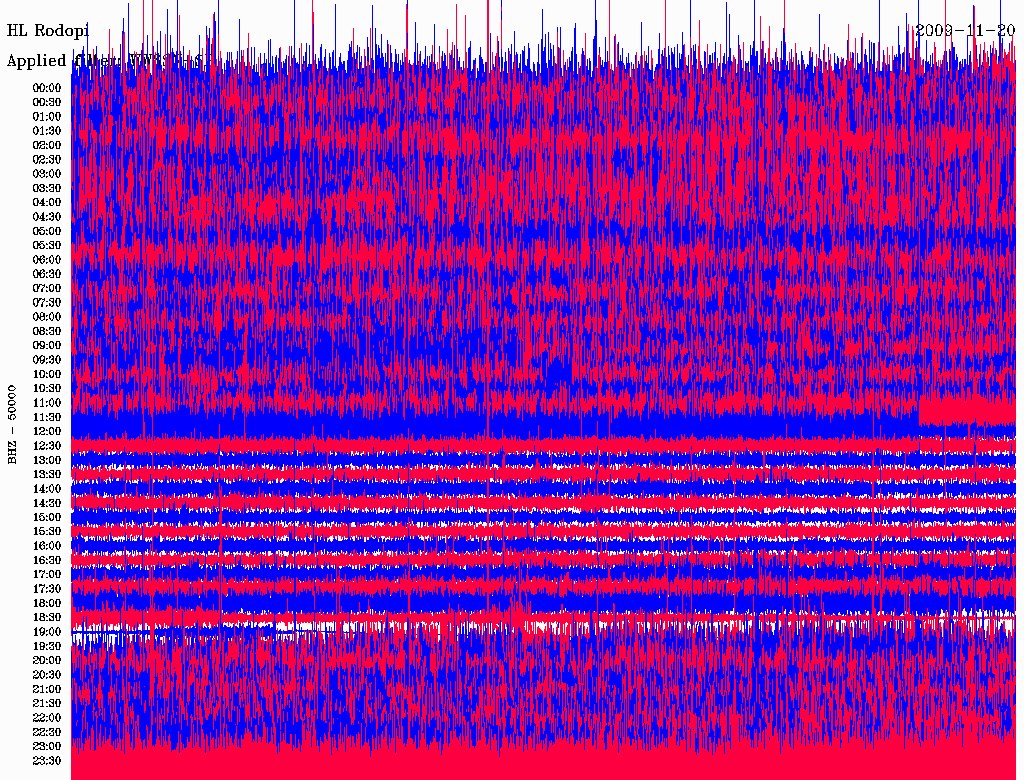Select the 01:00 time label
Screen dimensions: 1024x780
click(47, 116)
